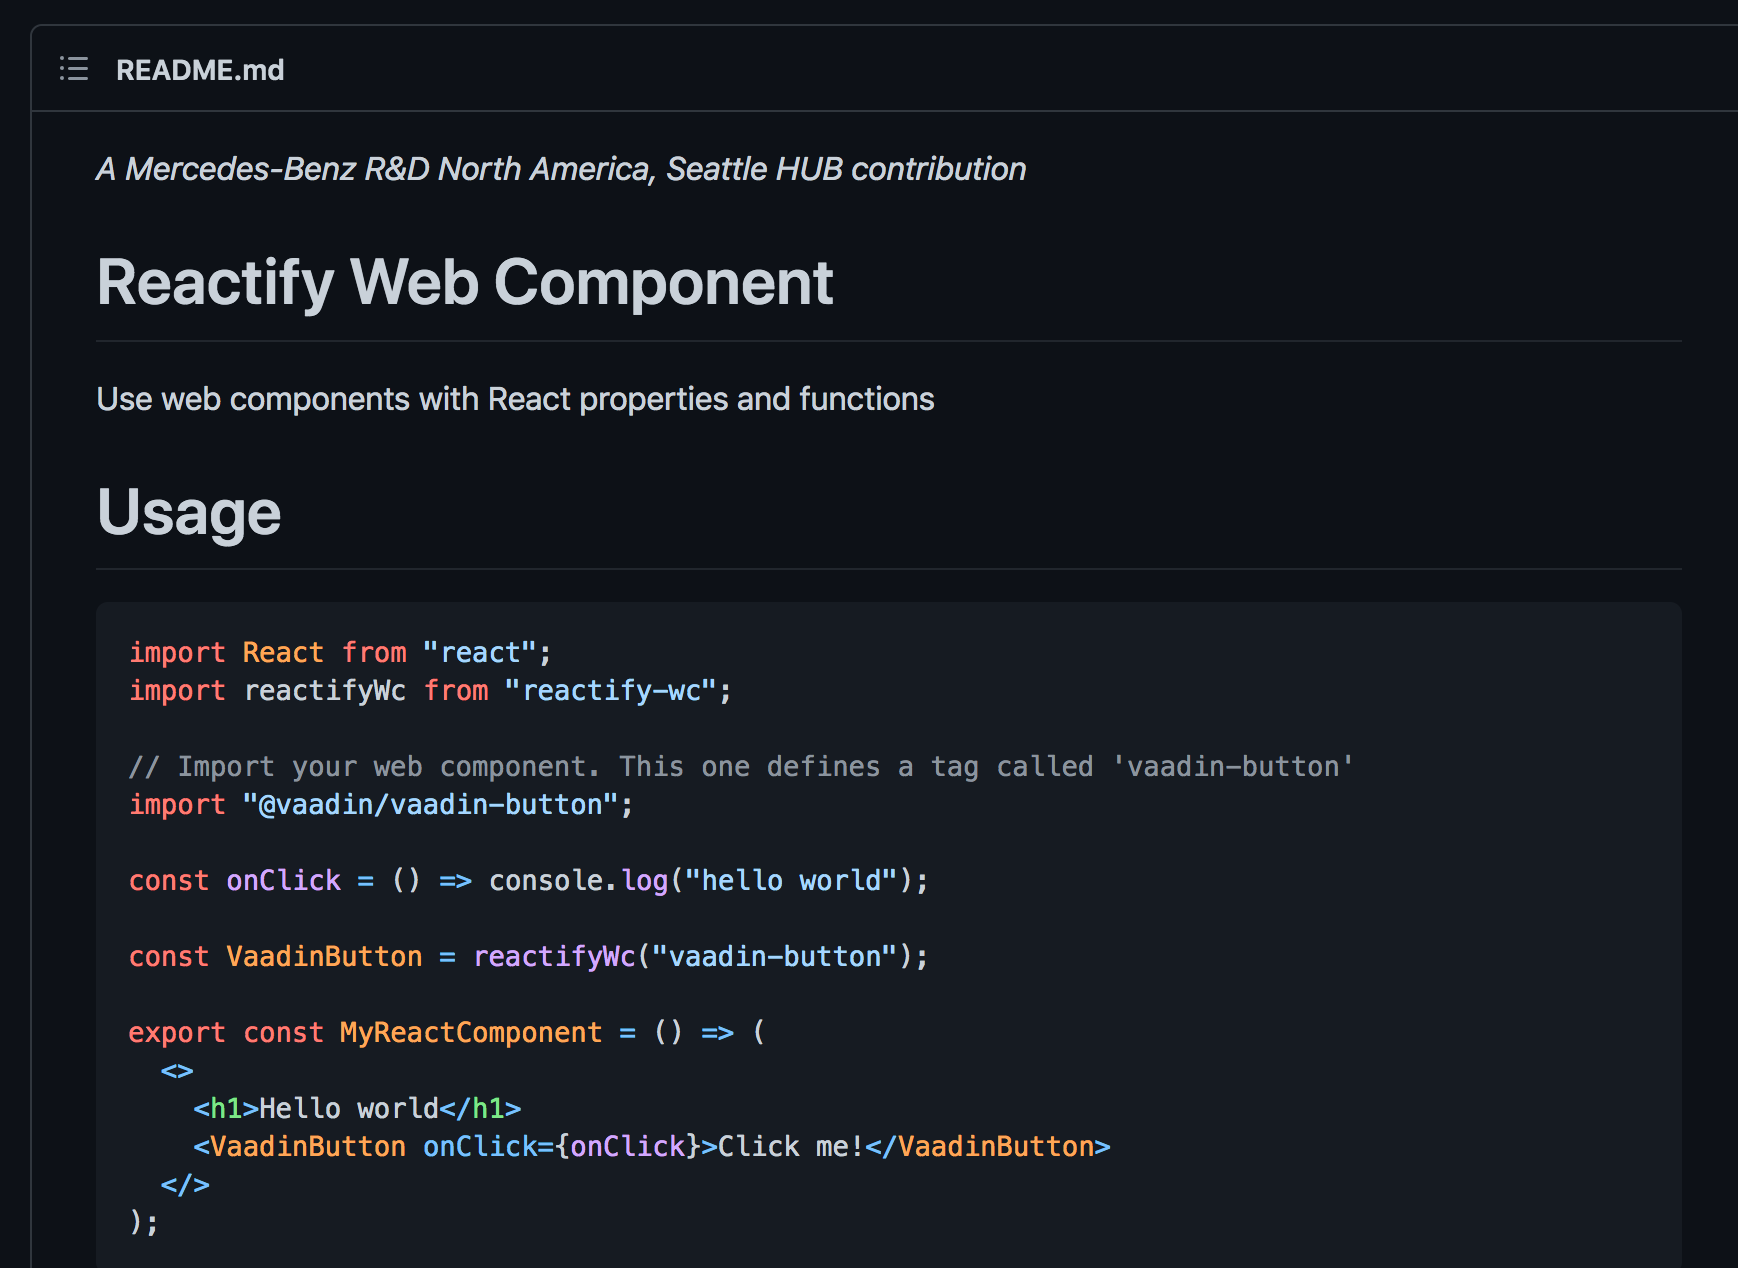Click the README.md file title

click(x=200, y=70)
